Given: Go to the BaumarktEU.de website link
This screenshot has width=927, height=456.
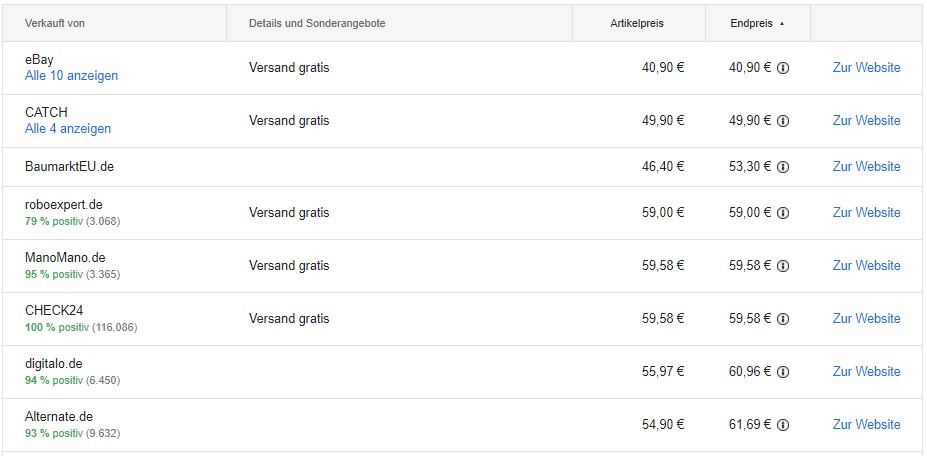Looking at the screenshot, I should click(867, 166).
